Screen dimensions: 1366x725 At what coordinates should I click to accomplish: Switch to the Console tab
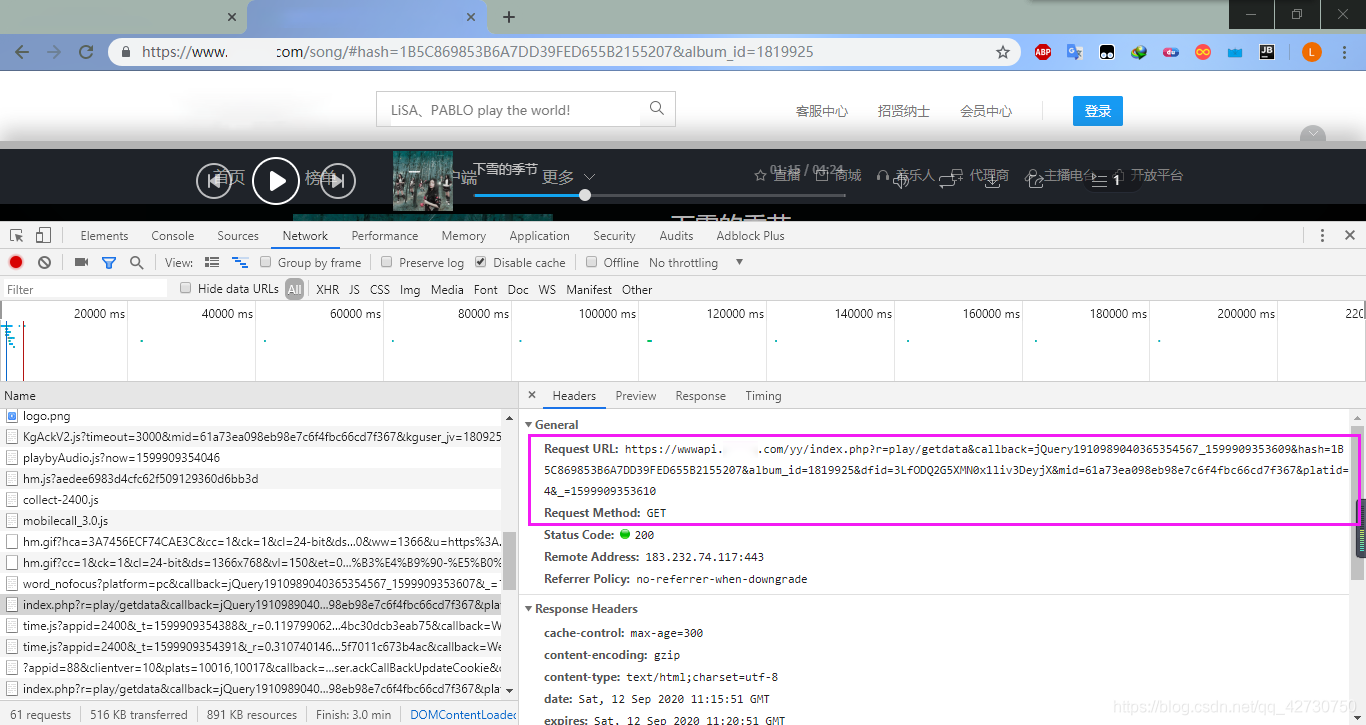pyautogui.click(x=173, y=236)
